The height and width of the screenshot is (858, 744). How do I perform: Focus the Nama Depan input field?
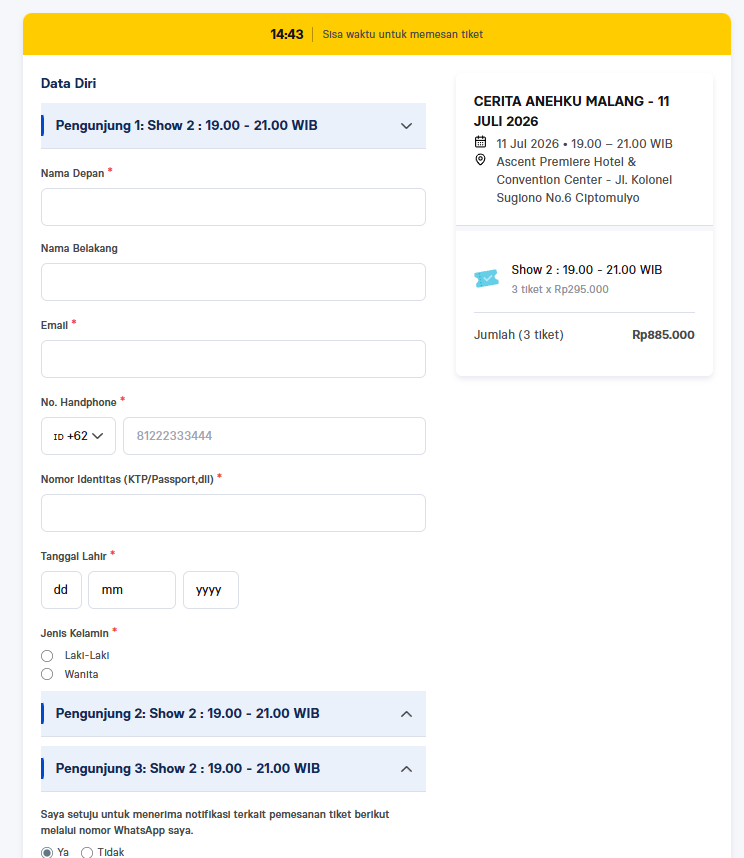(x=233, y=207)
